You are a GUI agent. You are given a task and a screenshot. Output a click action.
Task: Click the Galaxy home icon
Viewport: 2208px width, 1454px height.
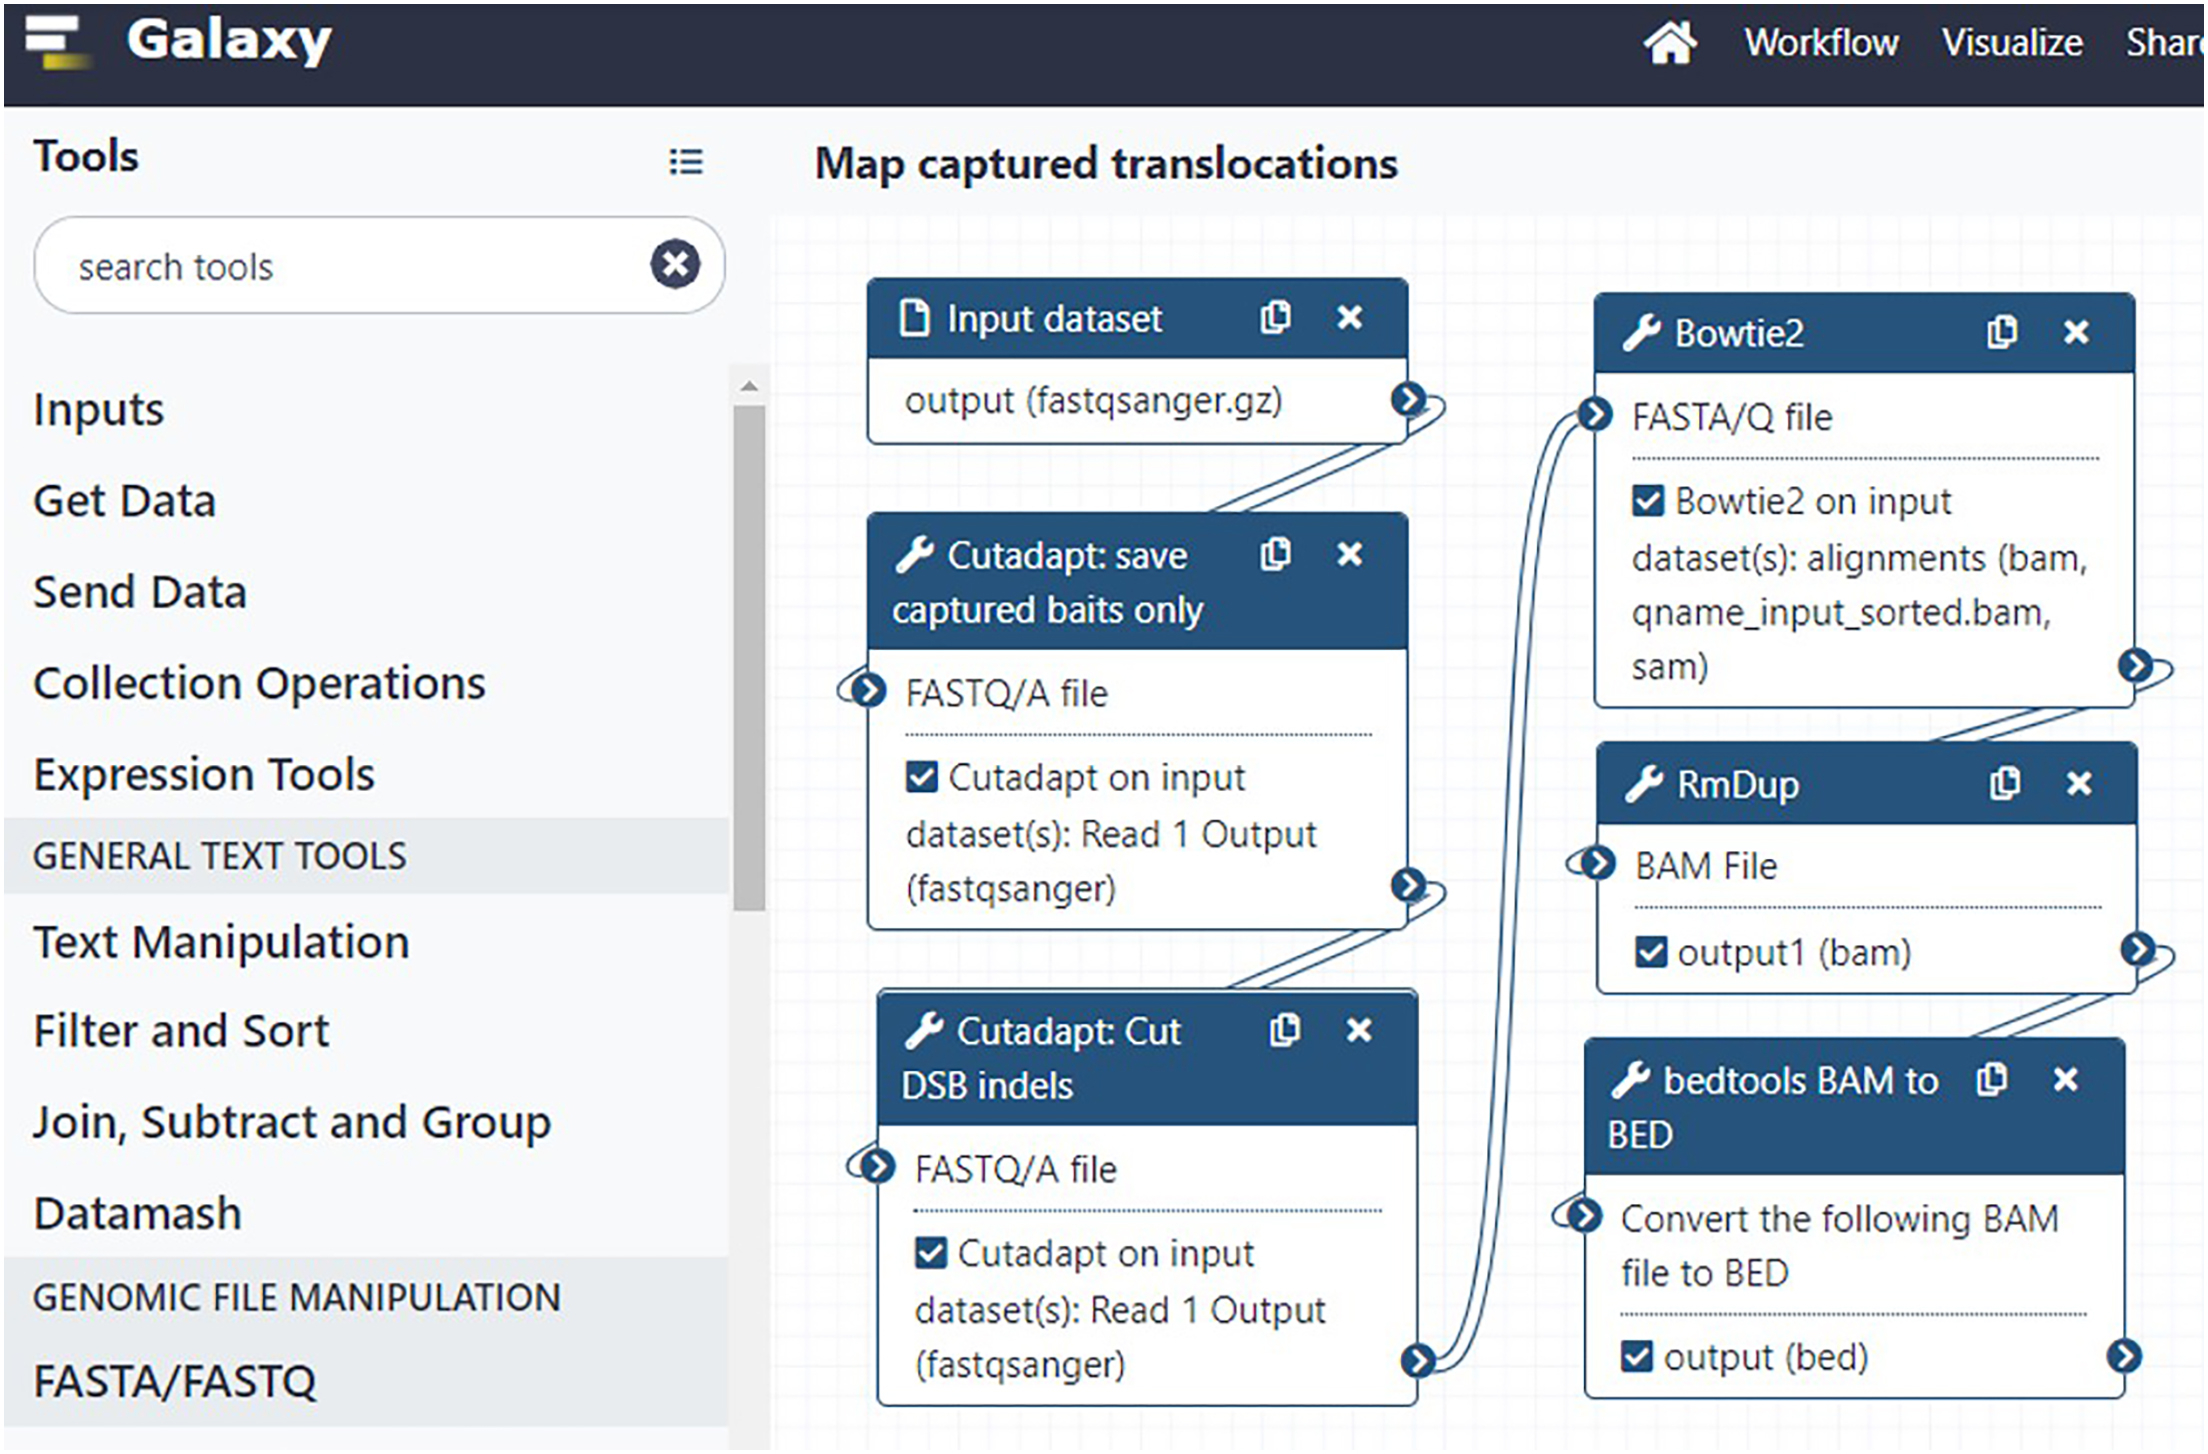1669,43
